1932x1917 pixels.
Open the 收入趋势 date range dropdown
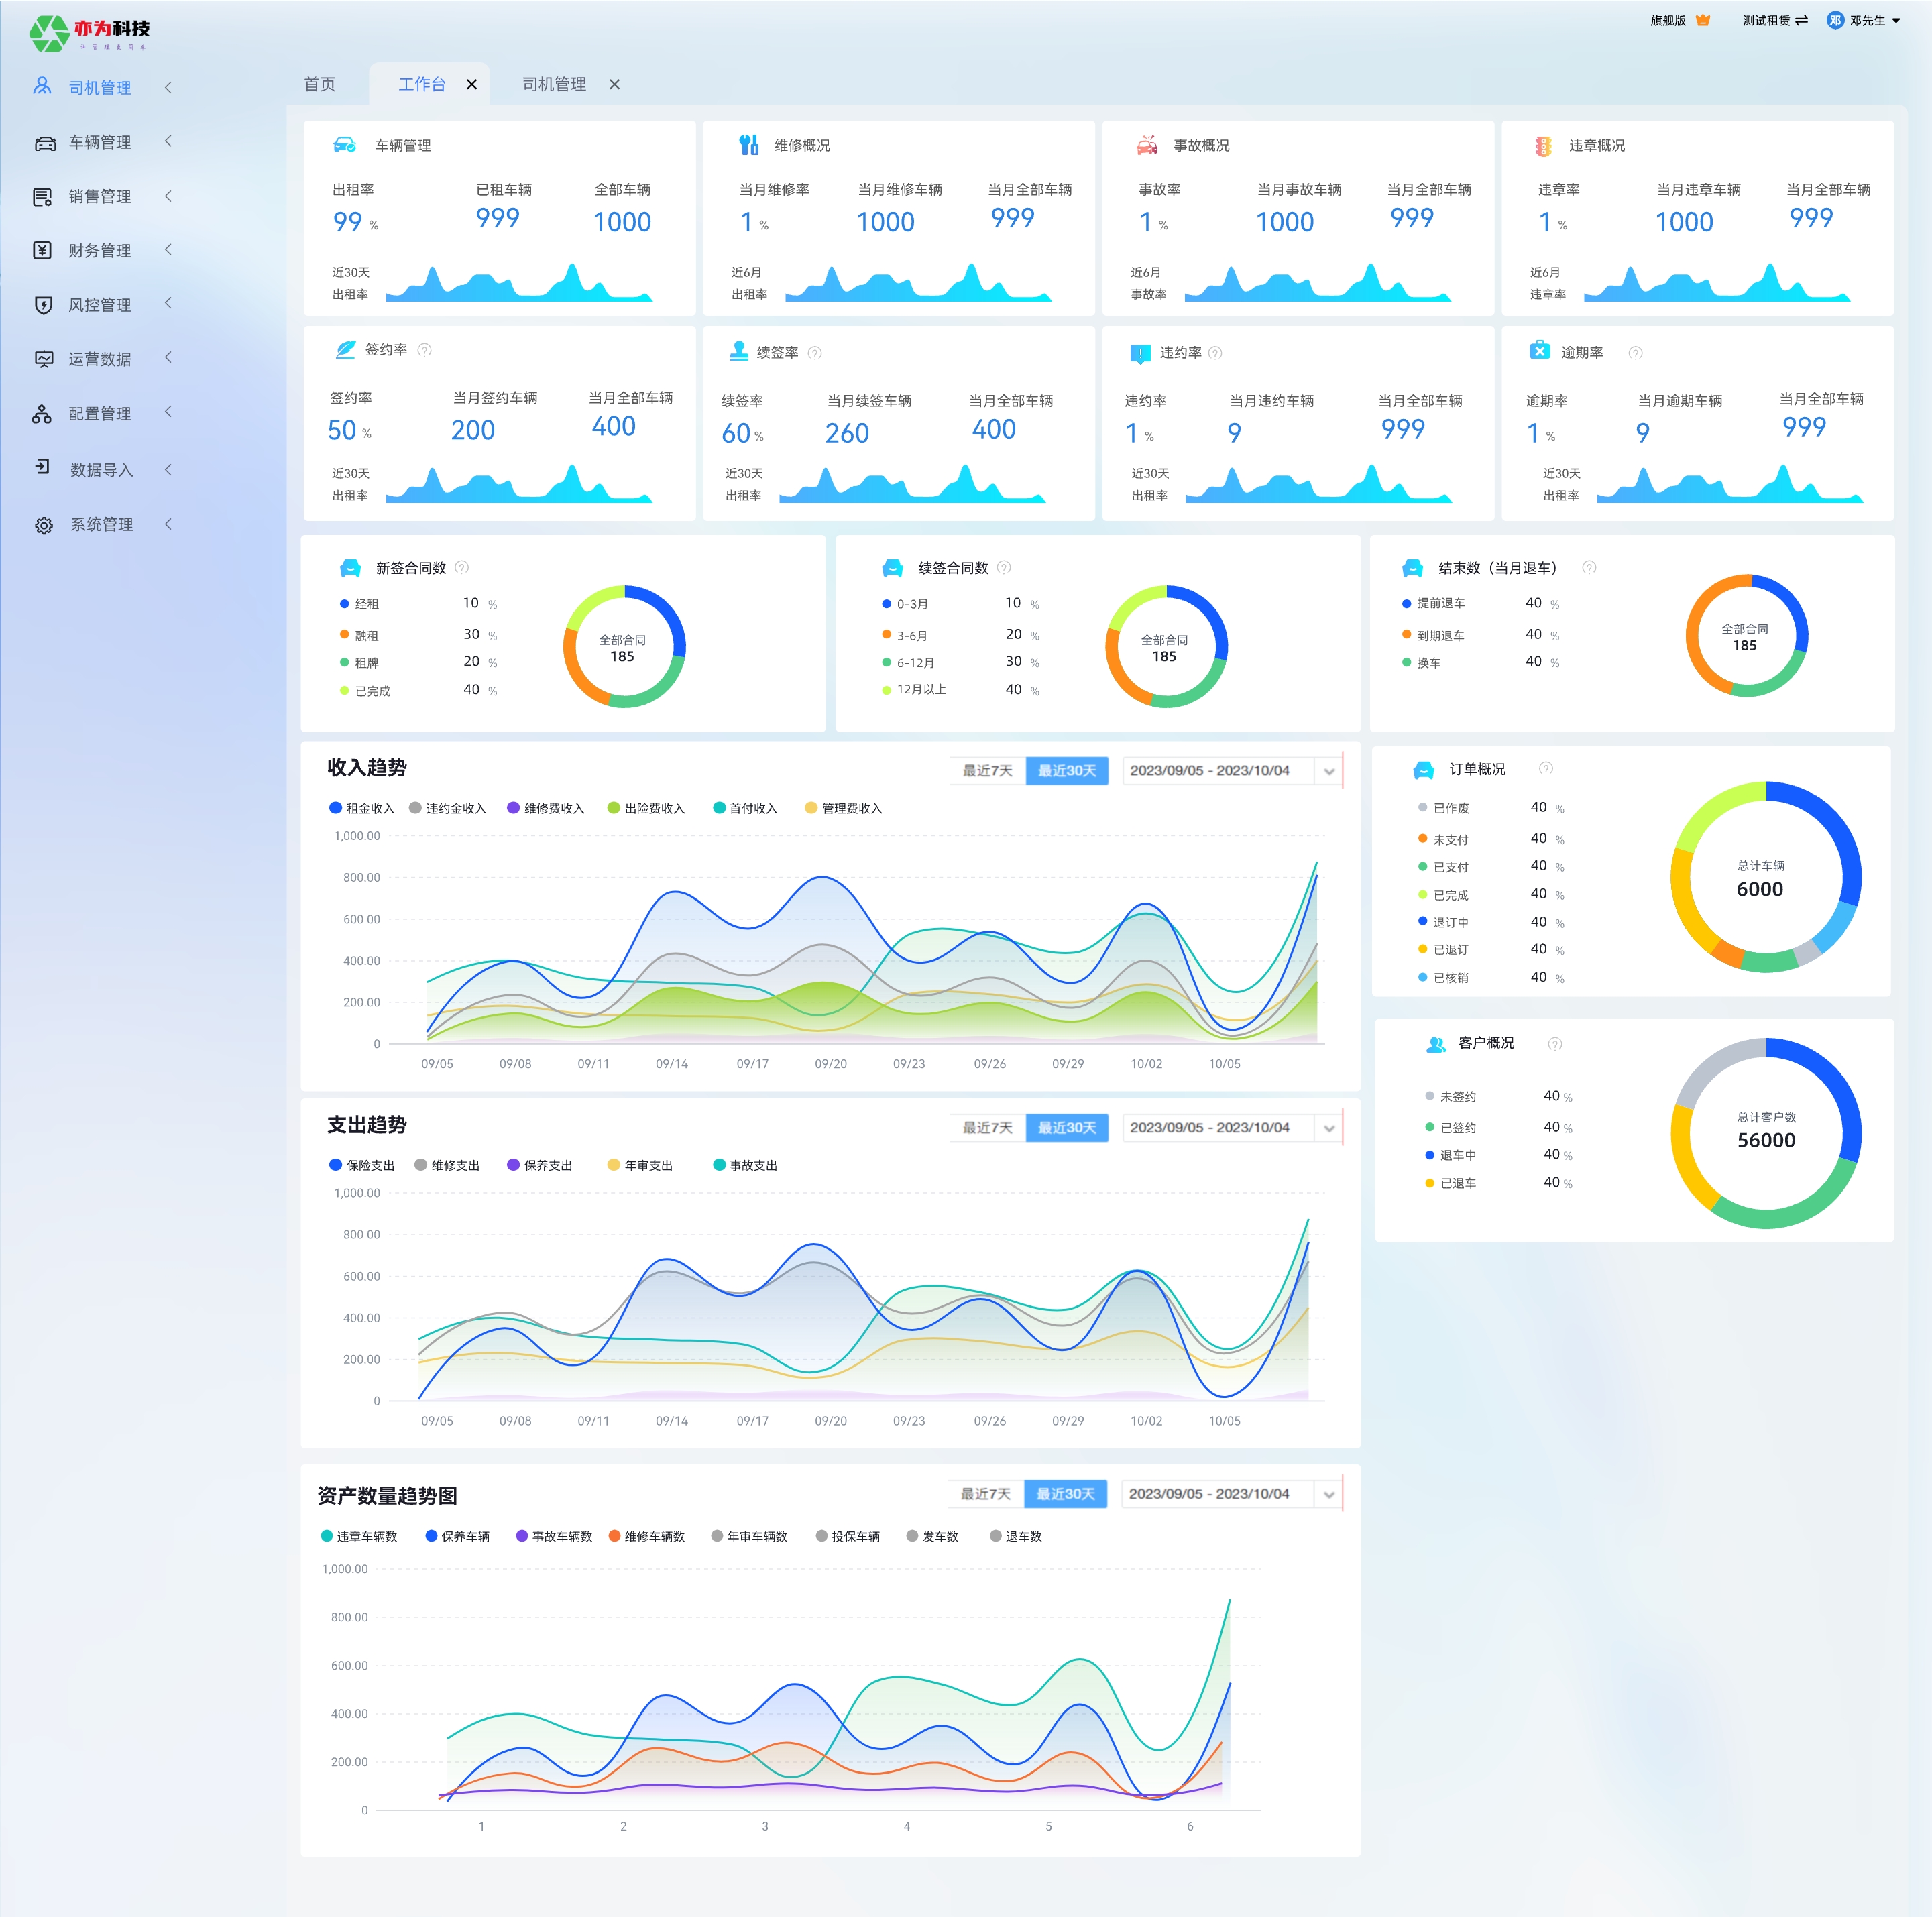point(1328,771)
